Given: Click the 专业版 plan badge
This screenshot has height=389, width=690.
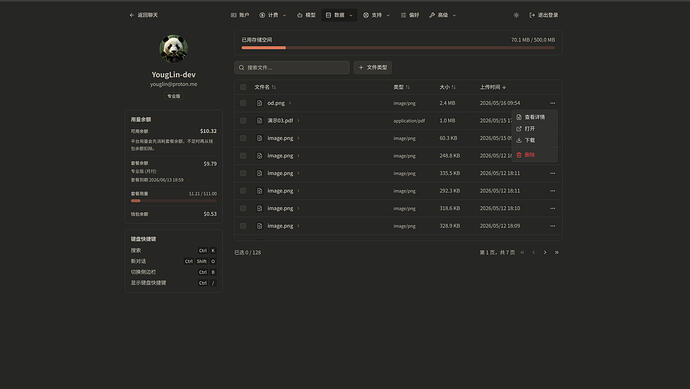Looking at the screenshot, I should (x=174, y=96).
